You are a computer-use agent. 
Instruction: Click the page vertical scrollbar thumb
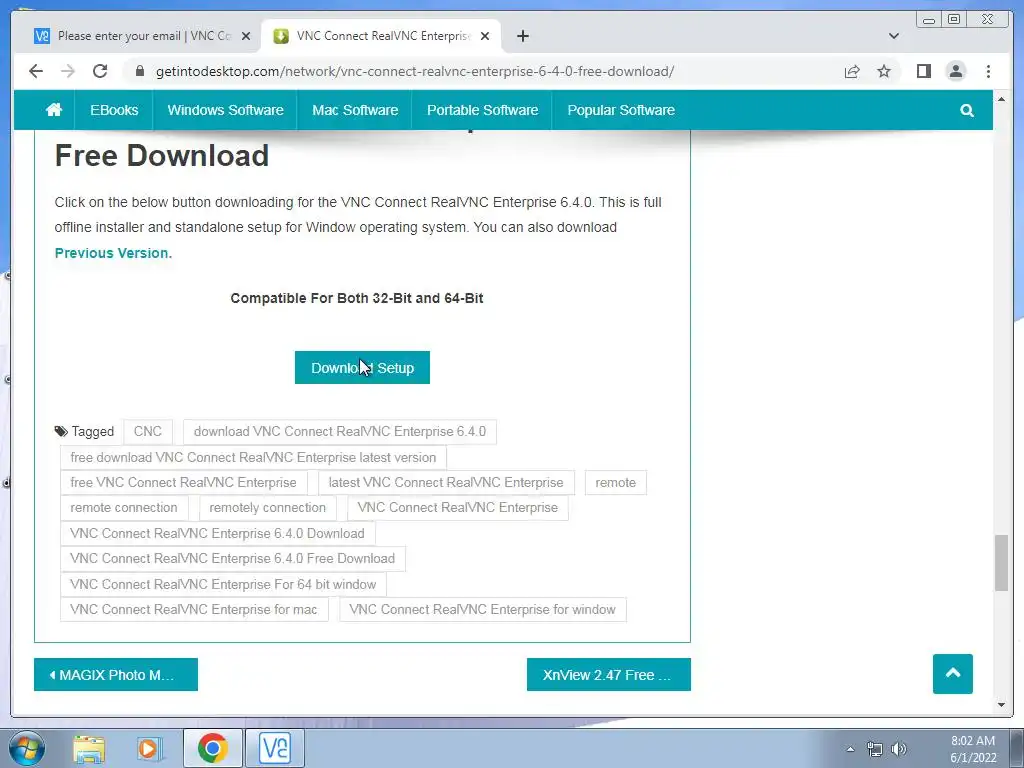point(1001,562)
